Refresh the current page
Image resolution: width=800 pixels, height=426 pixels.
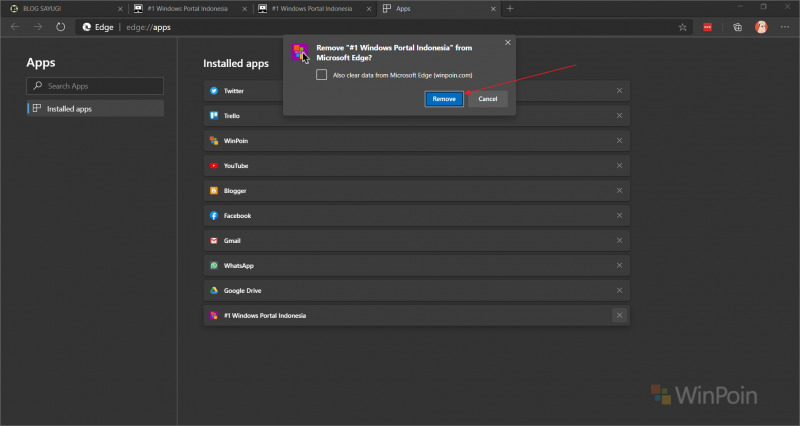pyautogui.click(x=61, y=27)
